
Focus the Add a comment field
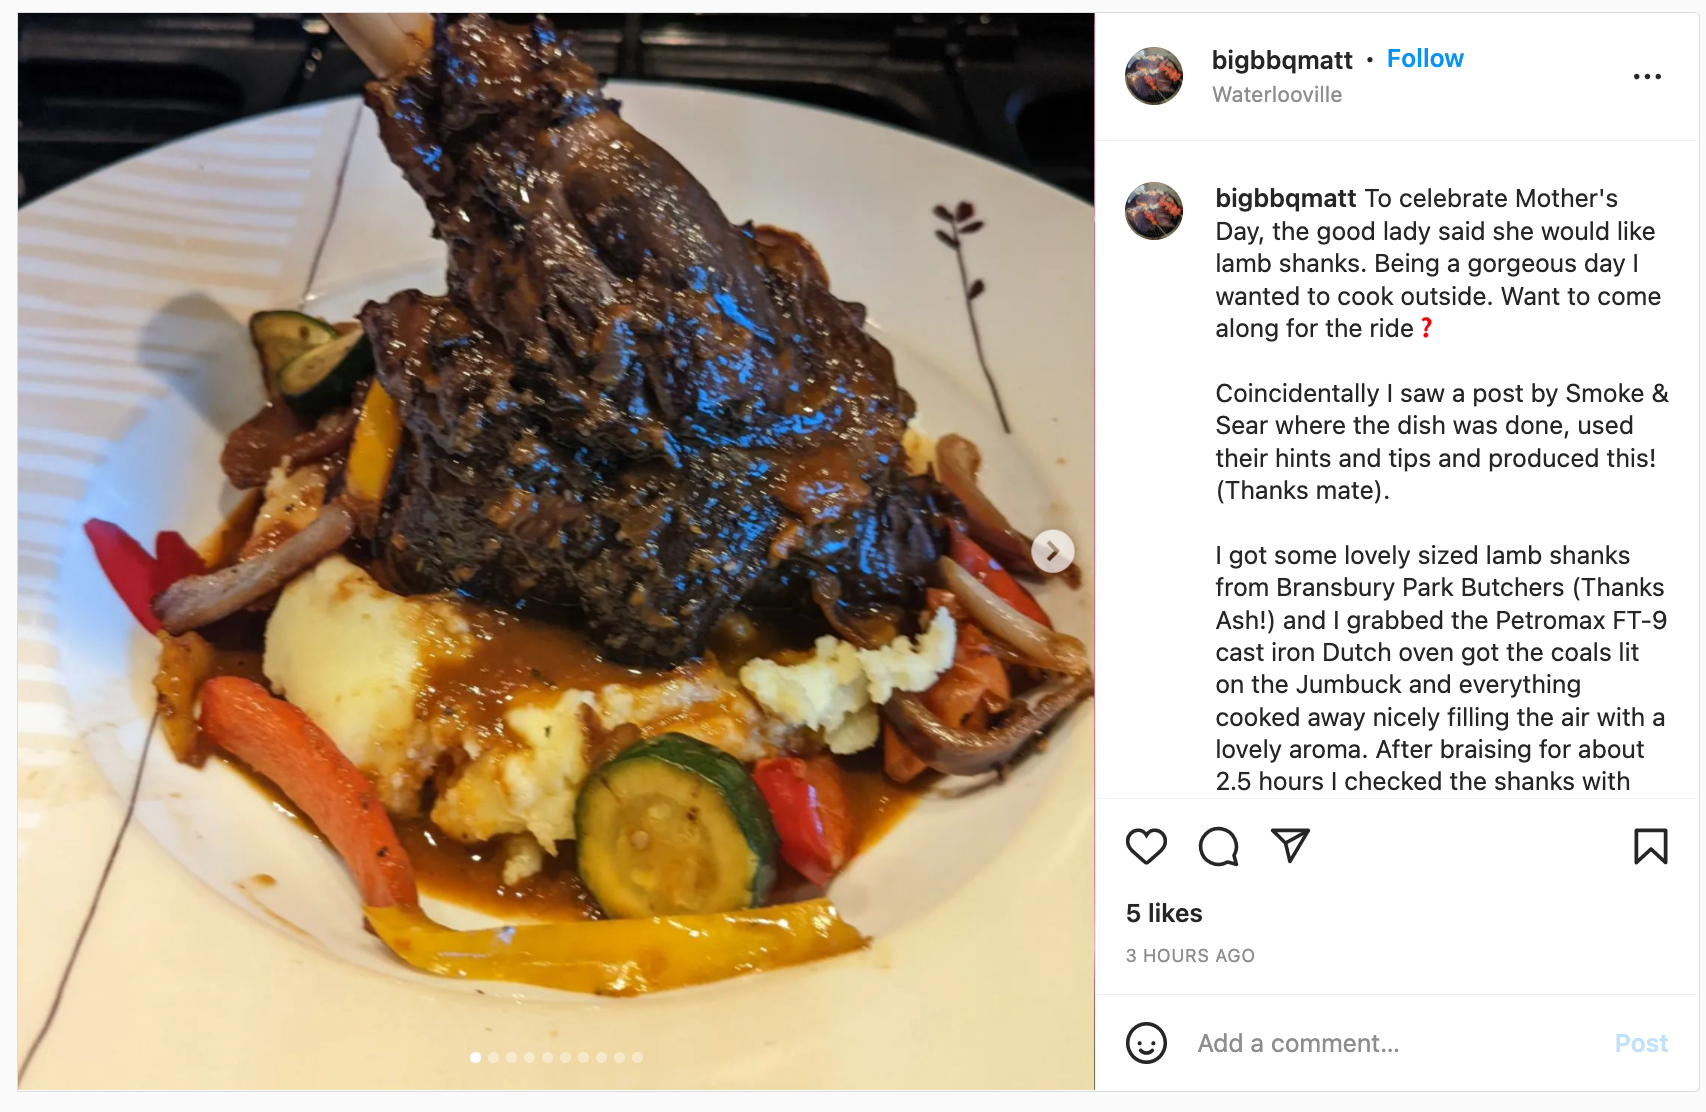pyautogui.click(x=1395, y=1043)
